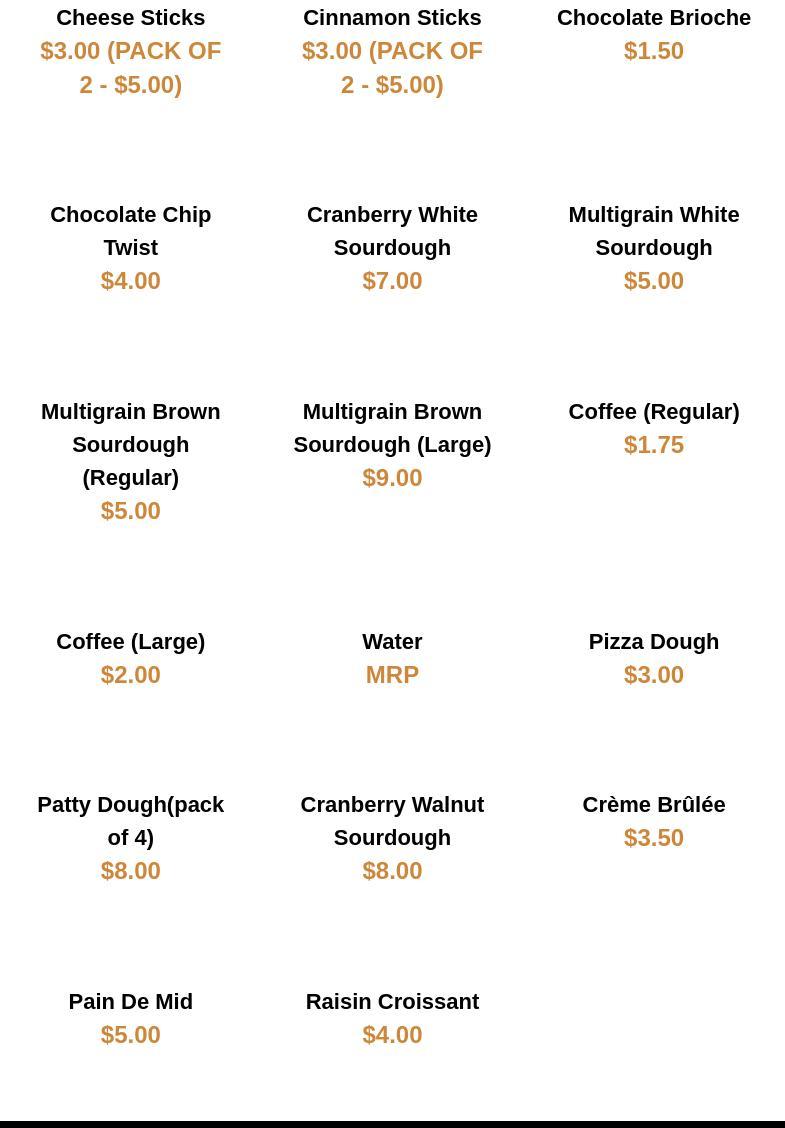This screenshot has height=1128, width=785.
Task: Choose the Coffee (Large) item
Action: click(130, 642)
